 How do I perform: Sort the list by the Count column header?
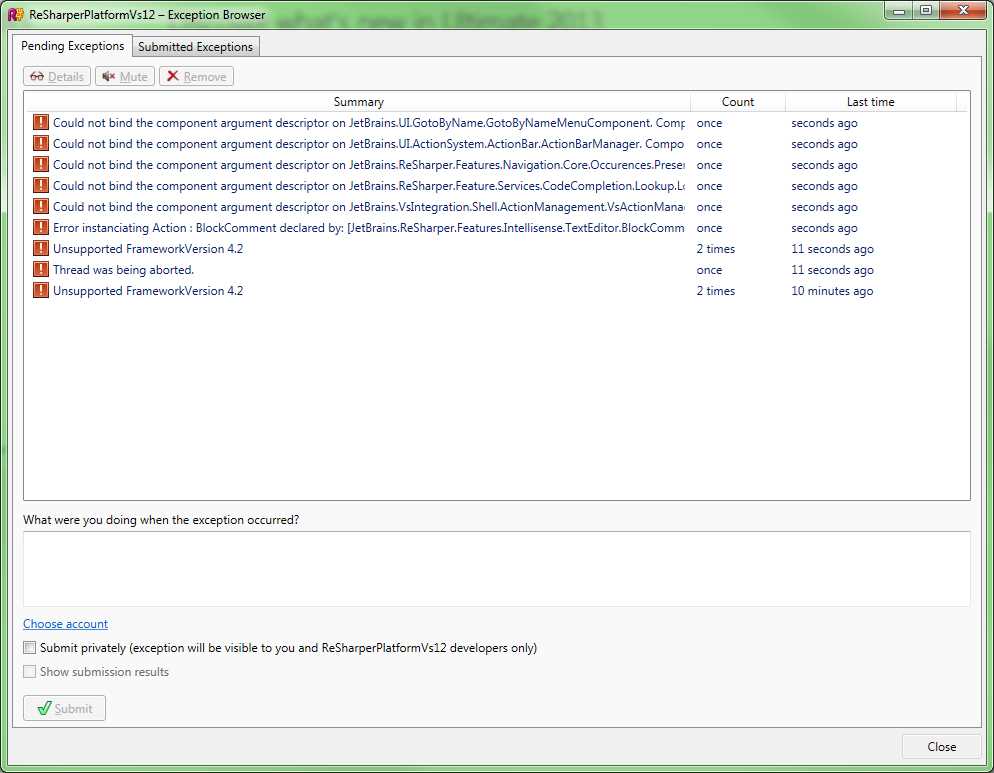click(x=738, y=101)
